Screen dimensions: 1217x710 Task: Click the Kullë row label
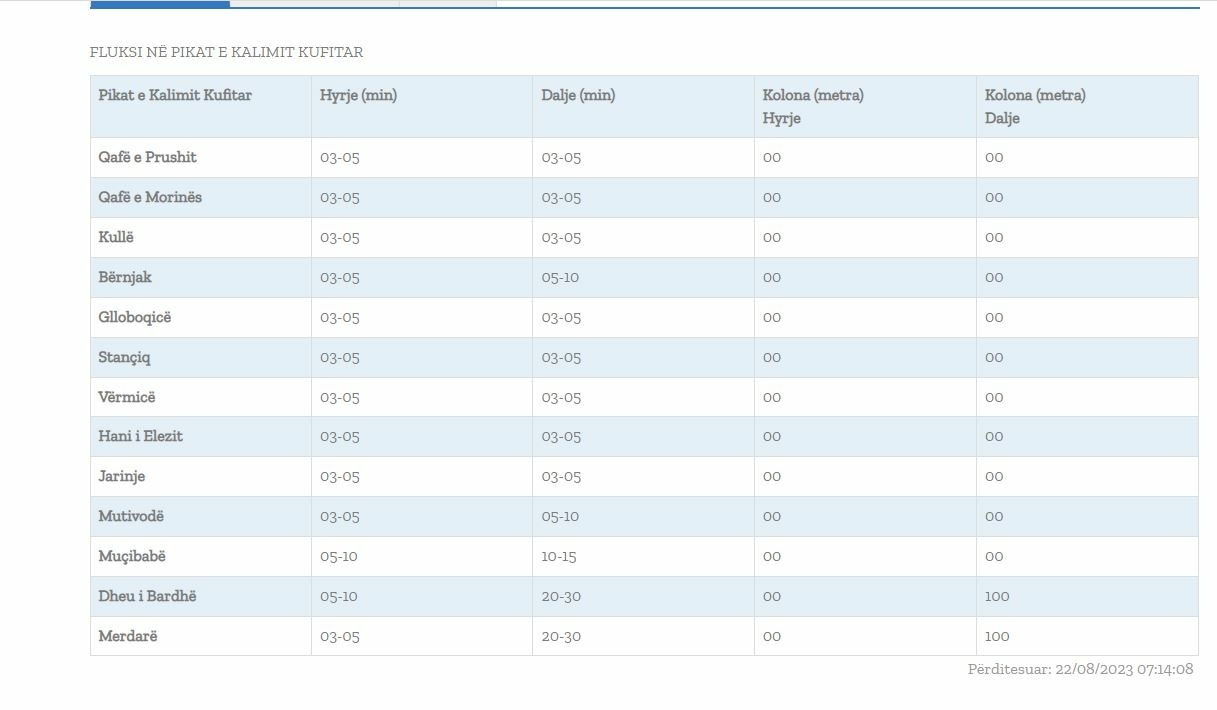pos(116,237)
